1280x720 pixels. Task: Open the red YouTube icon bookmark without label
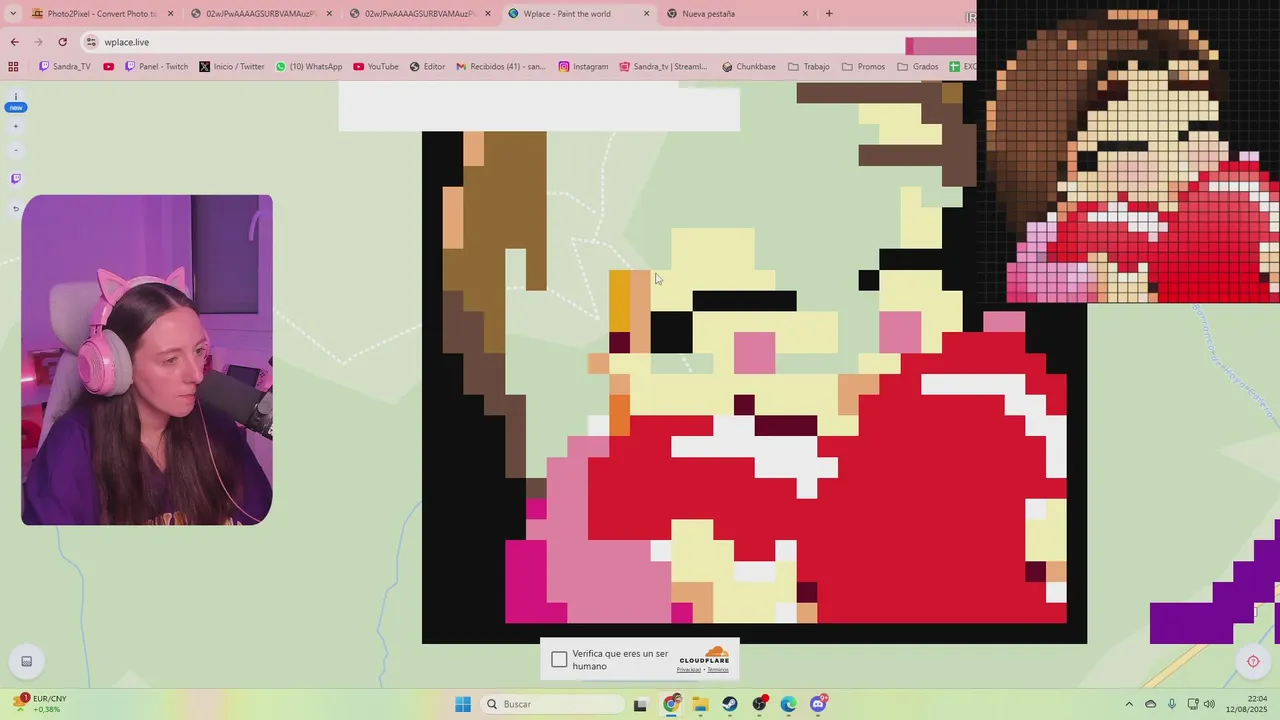(108, 67)
